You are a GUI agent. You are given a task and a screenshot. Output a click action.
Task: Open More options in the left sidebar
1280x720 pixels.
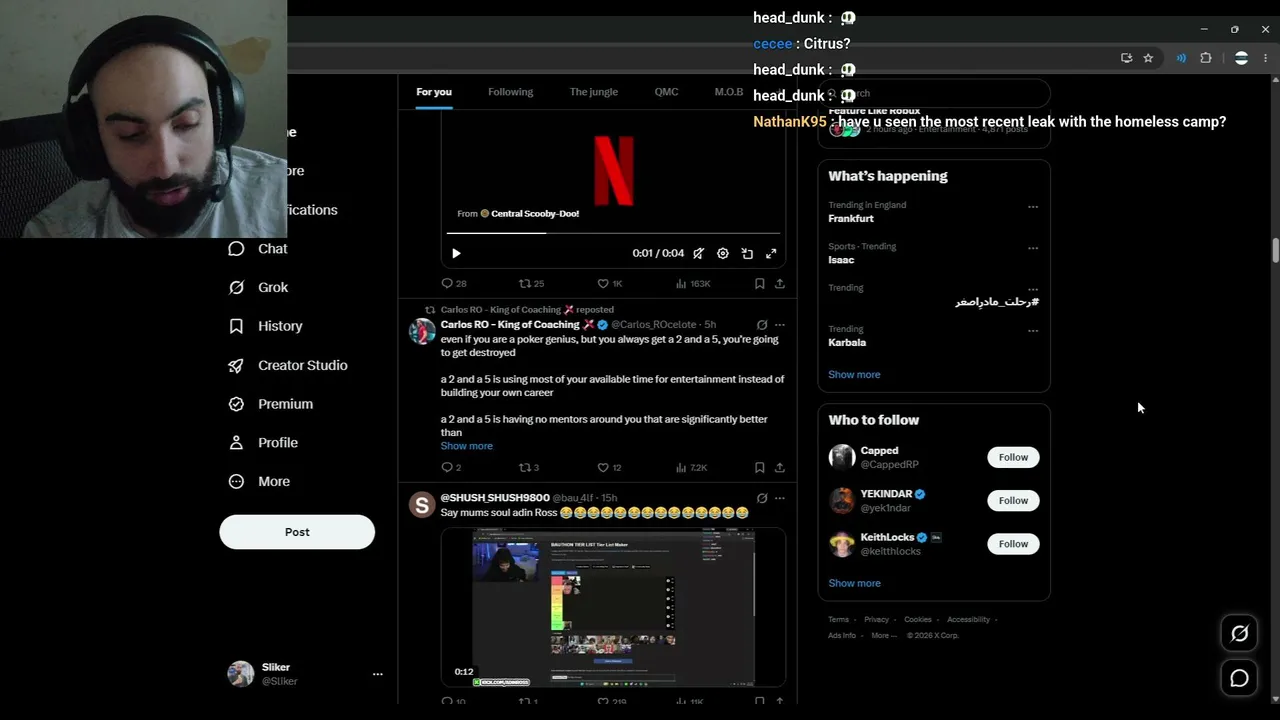coord(259,482)
